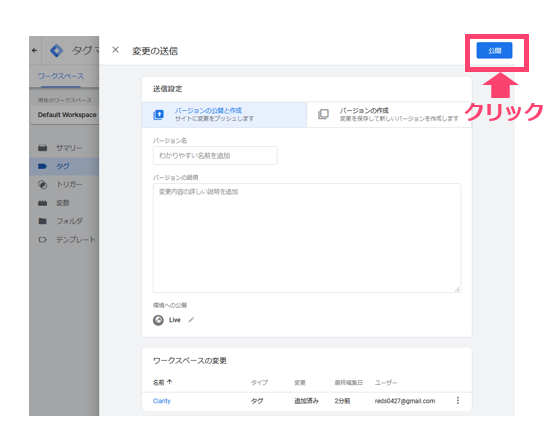Click the copy icon beside バージョンの作成
Viewport: 552px width, 435px height.
point(323,114)
